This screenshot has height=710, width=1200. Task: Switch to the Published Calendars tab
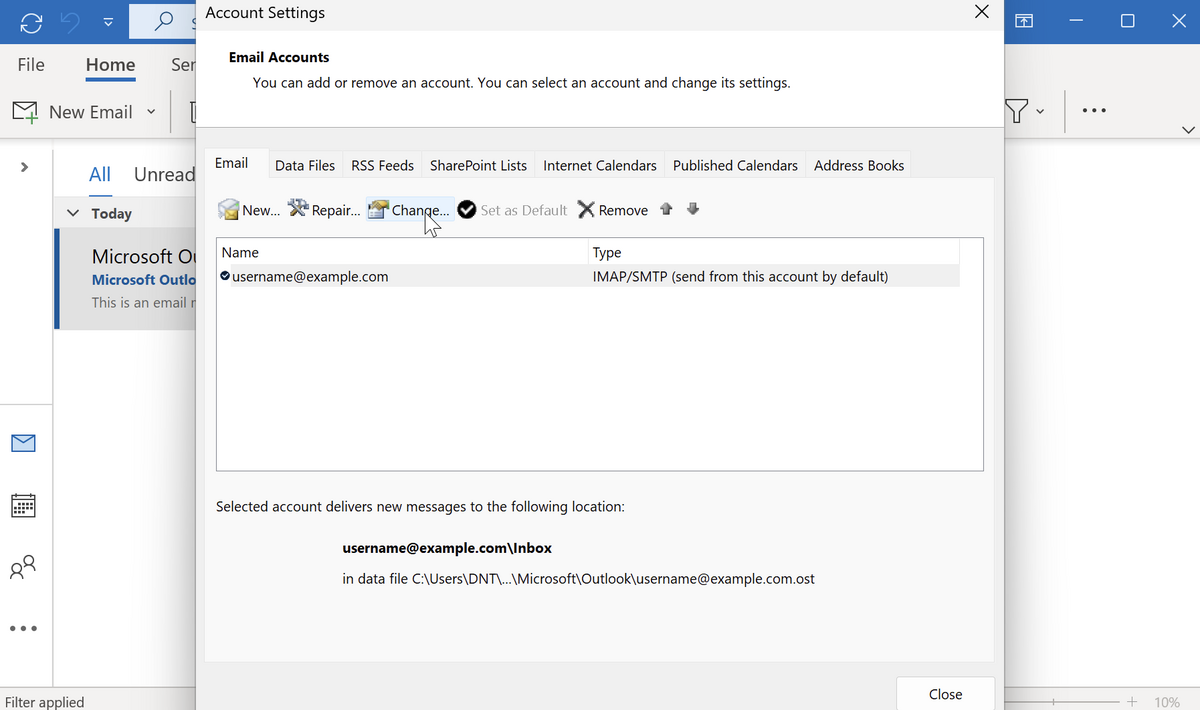[x=736, y=166]
